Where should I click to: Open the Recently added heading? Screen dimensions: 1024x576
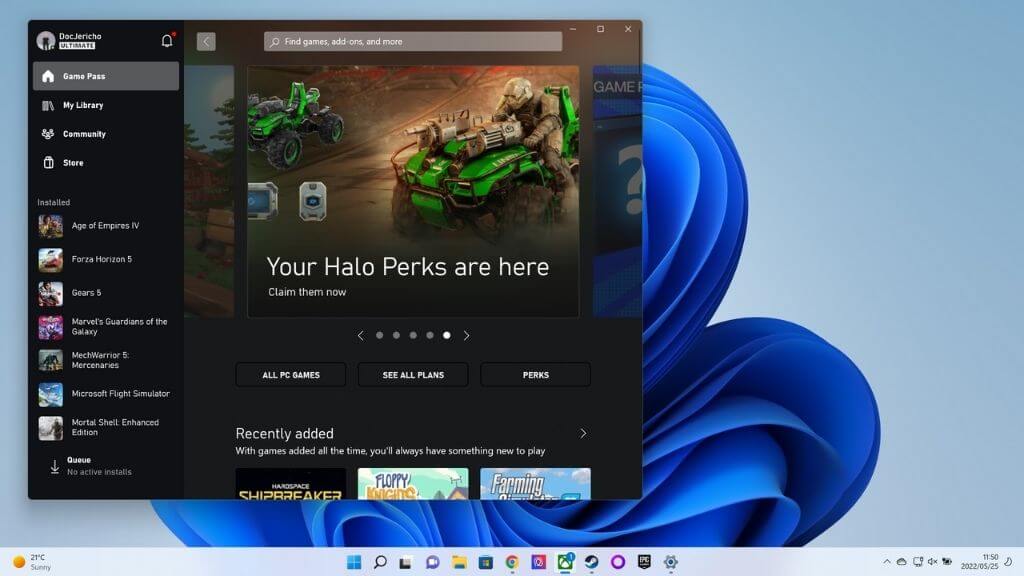pyautogui.click(x=285, y=434)
